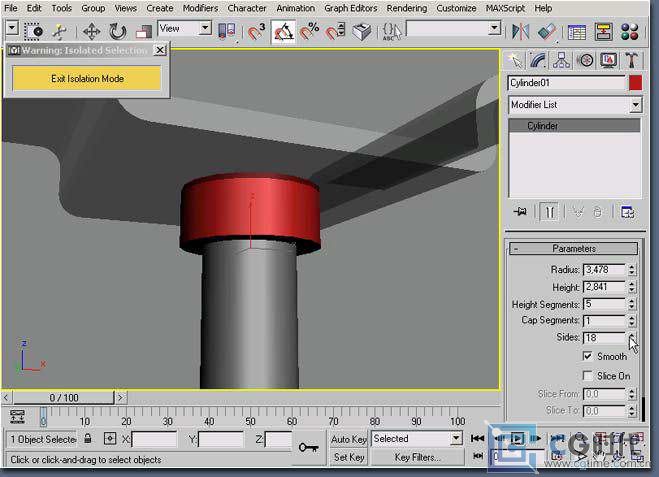The image size is (659, 477).
Task: Open the selection filter dropdown arrow
Action: [x=12, y=29]
